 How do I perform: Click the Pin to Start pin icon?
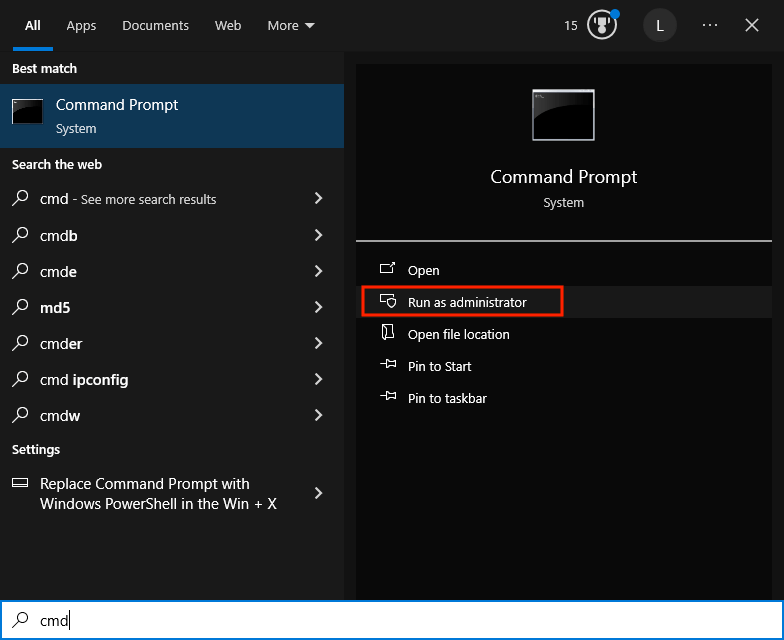click(388, 364)
